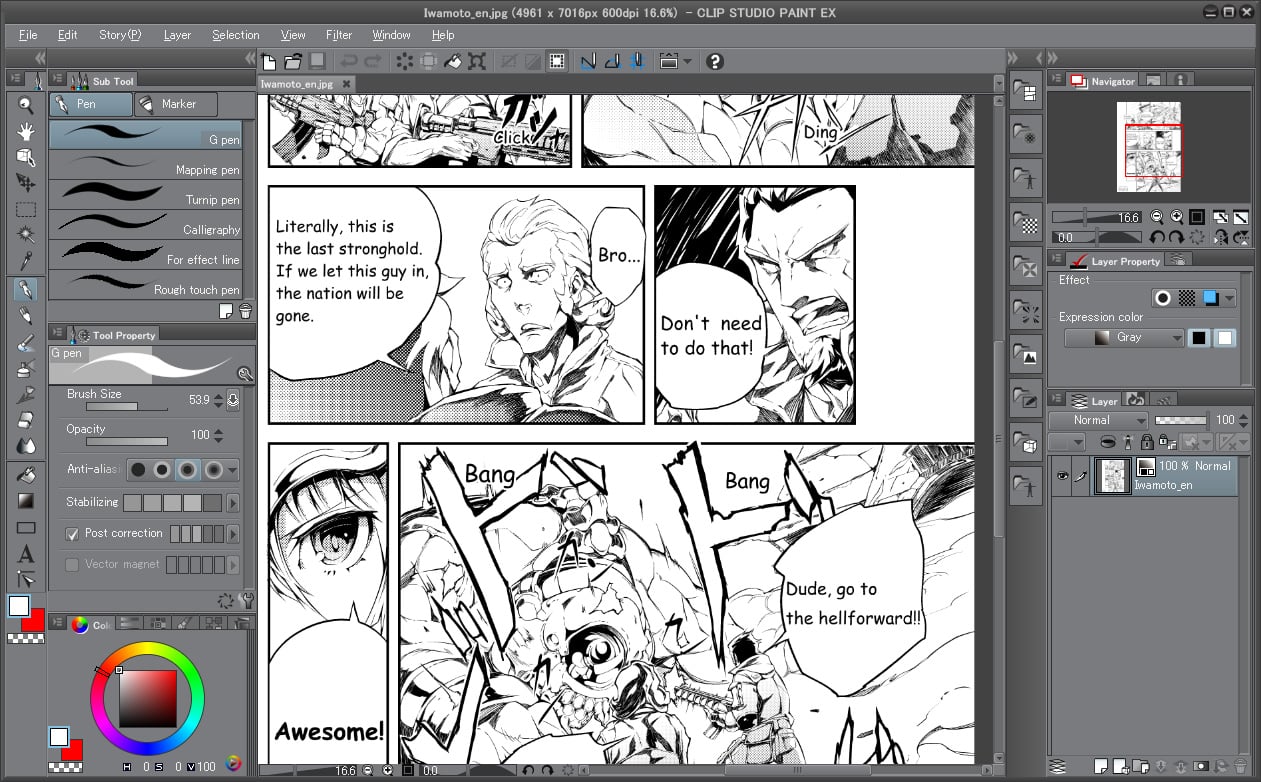Select the Text tool
Screen dimensions: 1261x782
pos(26,554)
